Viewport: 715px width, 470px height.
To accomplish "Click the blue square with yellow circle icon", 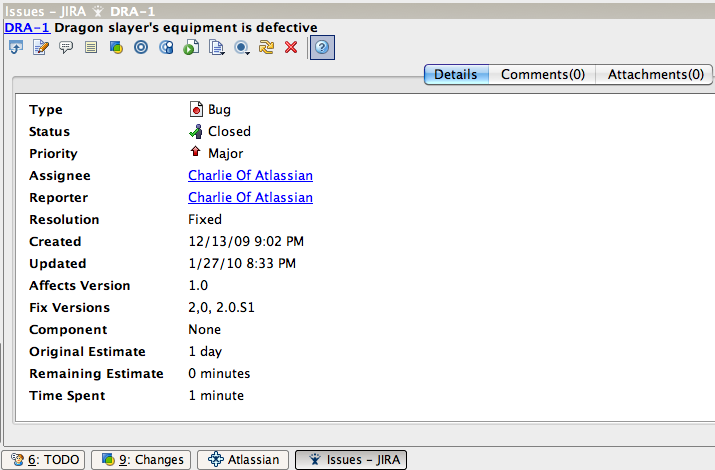I will (116, 47).
